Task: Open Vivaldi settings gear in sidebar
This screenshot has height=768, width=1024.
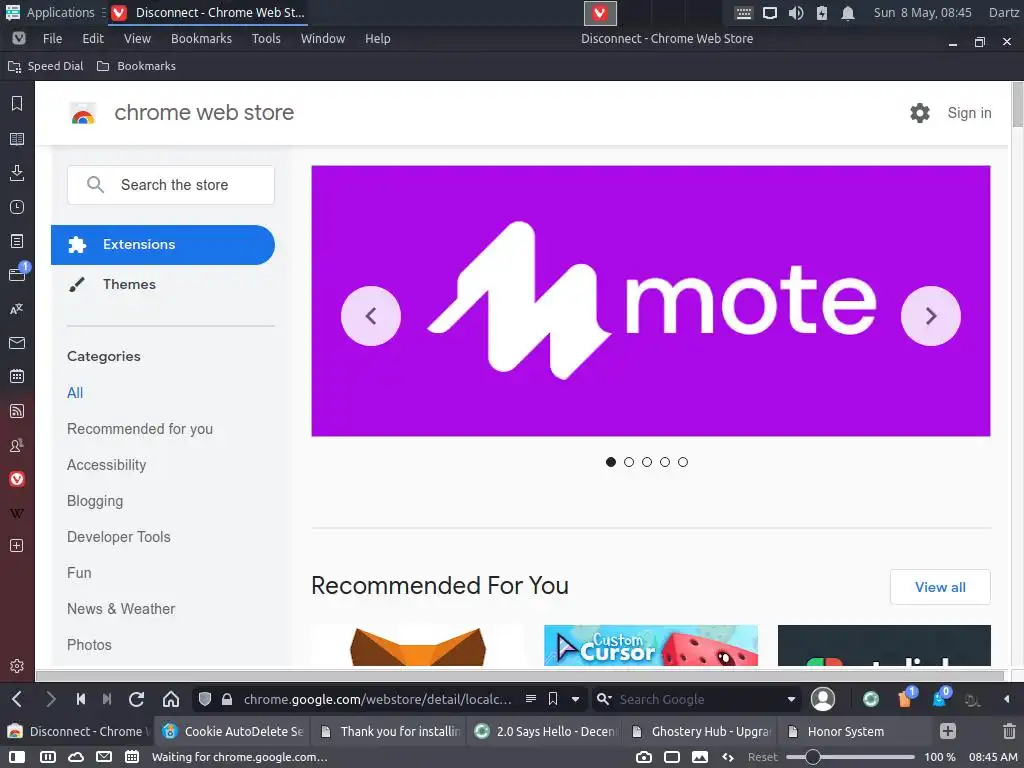Action: (x=17, y=665)
